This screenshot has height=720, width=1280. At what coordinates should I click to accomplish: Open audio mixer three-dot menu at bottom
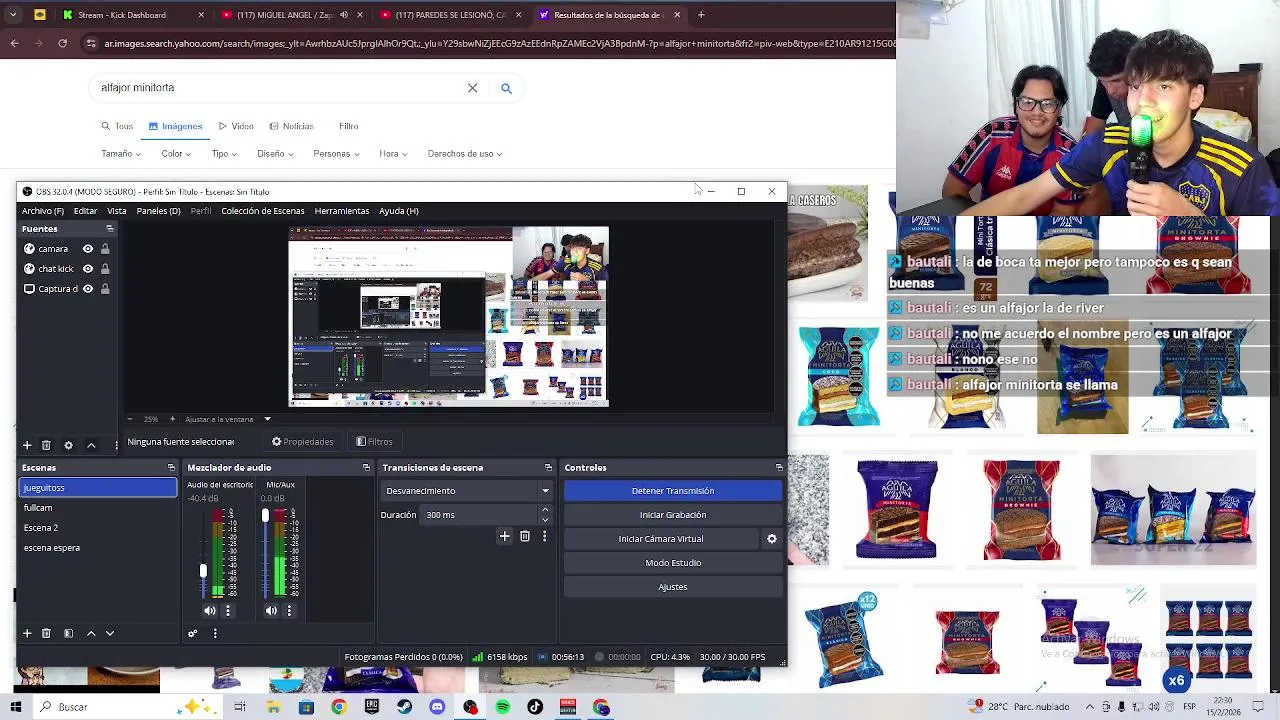[x=215, y=633]
